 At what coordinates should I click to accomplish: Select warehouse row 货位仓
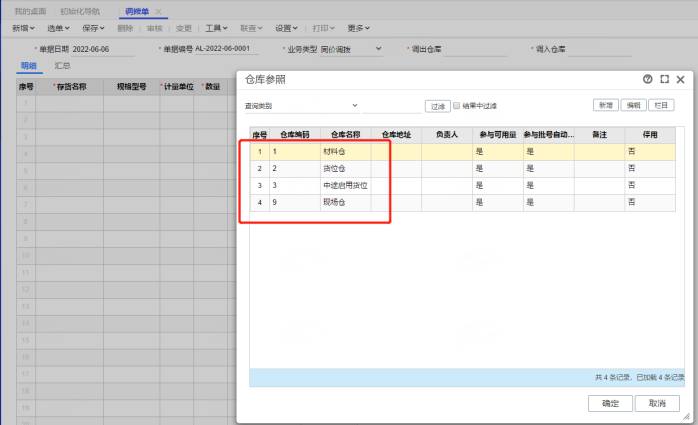tap(463, 169)
